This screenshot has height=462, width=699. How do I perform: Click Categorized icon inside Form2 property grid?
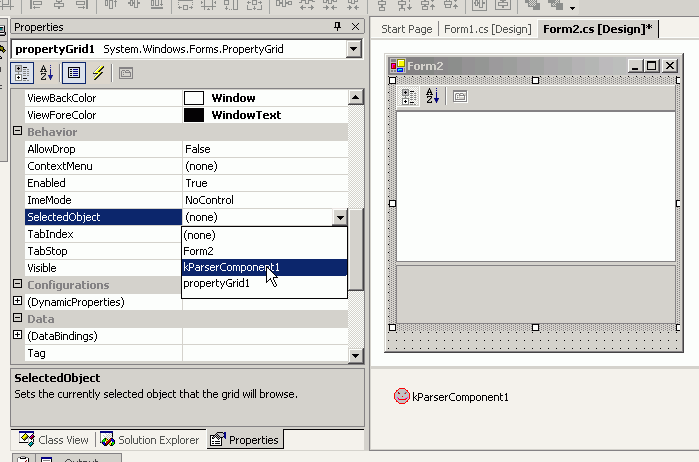click(409, 97)
